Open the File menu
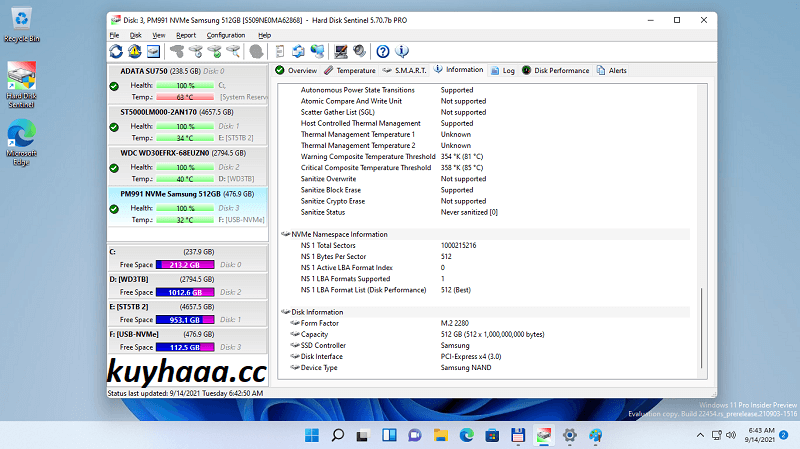800x449 pixels. pos(114,35)
